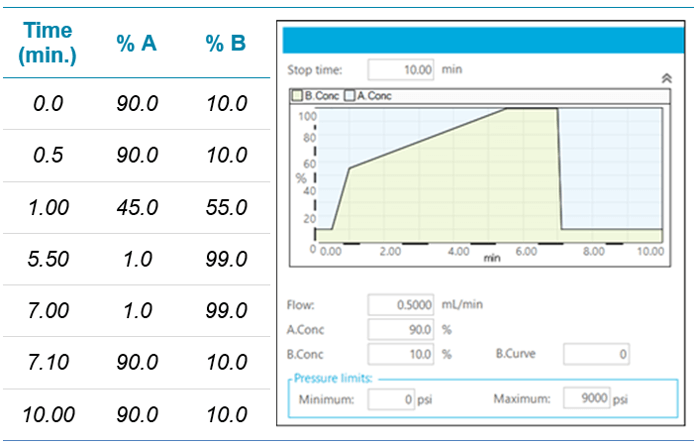
Task: Select the Flow rate input box
Action: pos(402,305)
